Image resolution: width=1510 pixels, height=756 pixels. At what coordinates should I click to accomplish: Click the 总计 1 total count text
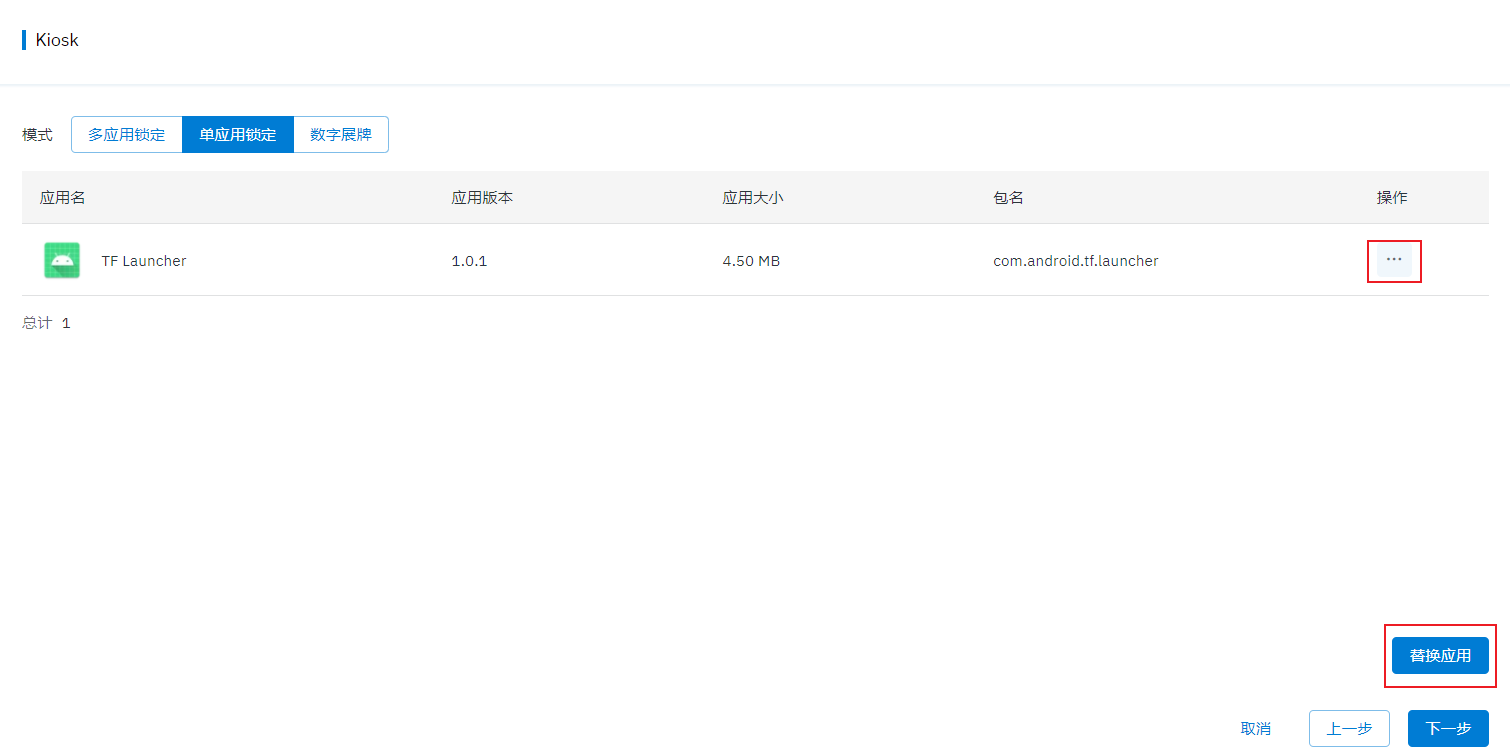coord(46,322)
